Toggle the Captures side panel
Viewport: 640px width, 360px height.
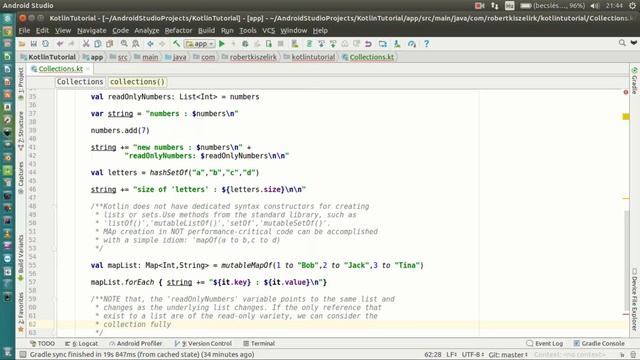pyautogui.click(x=21, y=178)
